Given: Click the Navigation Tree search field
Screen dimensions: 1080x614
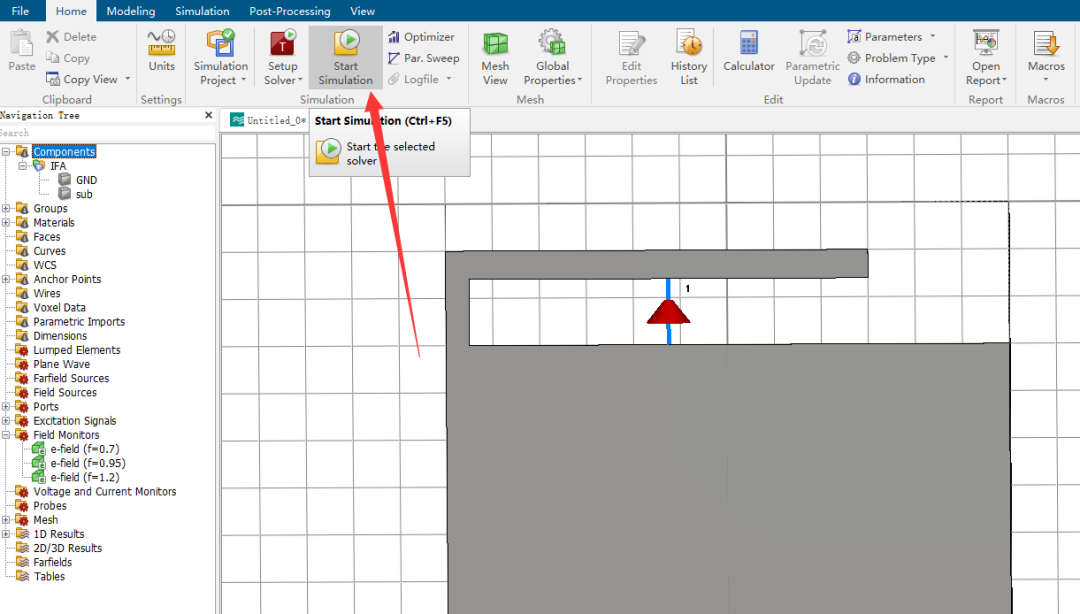Looking at the screenshot, I should (107, 133).
